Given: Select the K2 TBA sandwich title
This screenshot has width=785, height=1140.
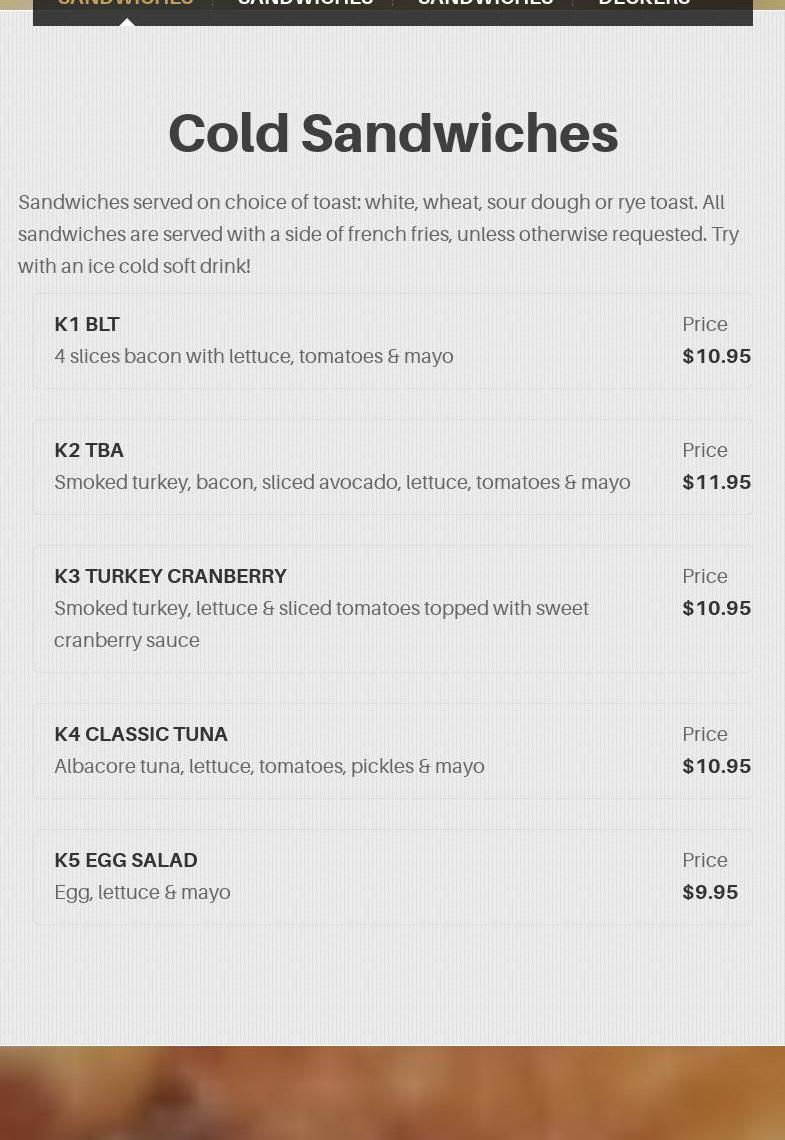Looking at the screenshot, I should point(89,451).
